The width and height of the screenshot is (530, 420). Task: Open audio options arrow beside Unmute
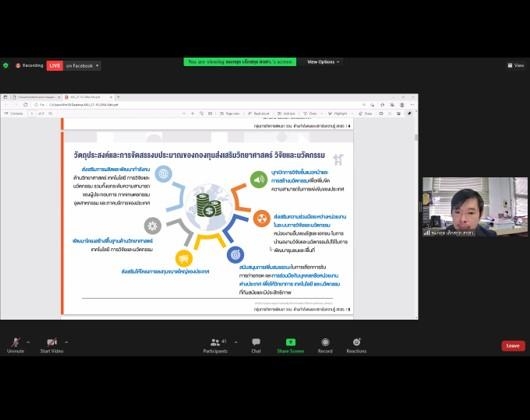[x=28, y=342]
